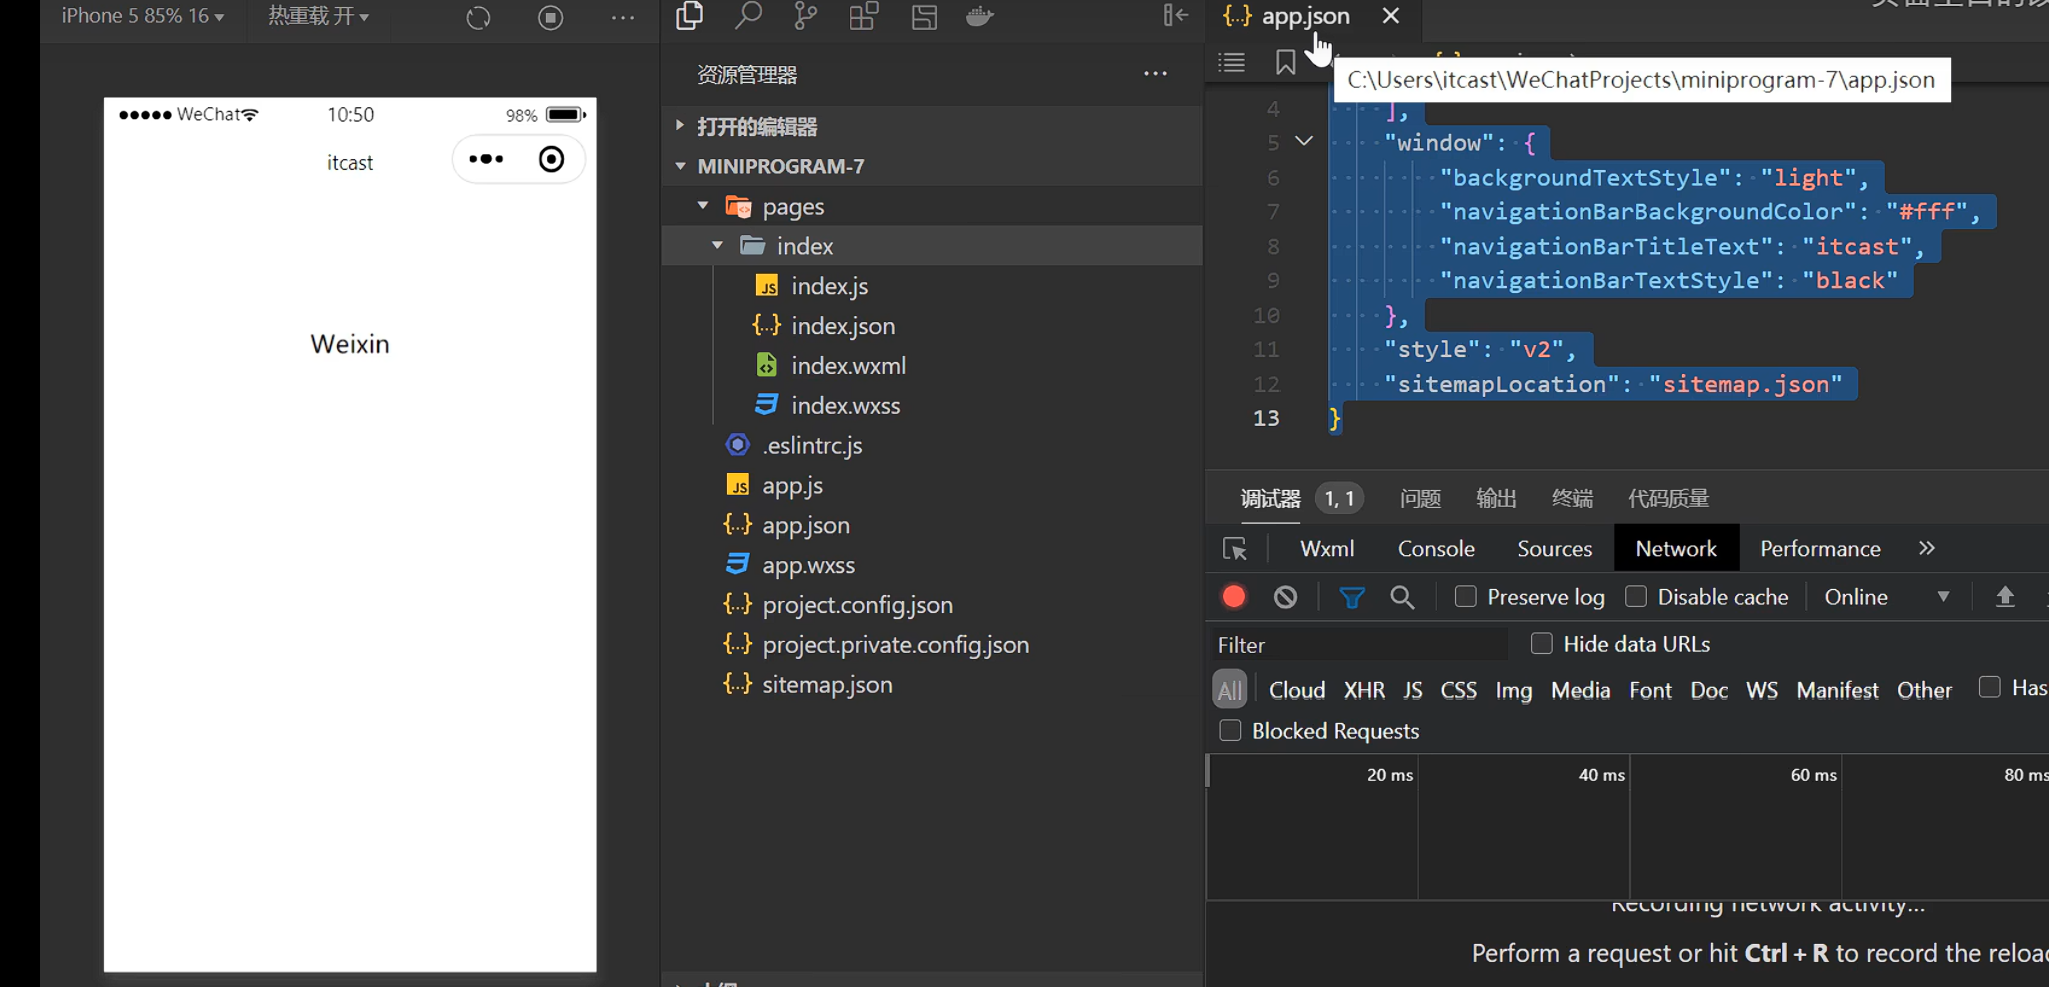The width and height of the screenshot is (2049, 987).
Task: Switch to the Console tab
Action: tap(1435, 549)
